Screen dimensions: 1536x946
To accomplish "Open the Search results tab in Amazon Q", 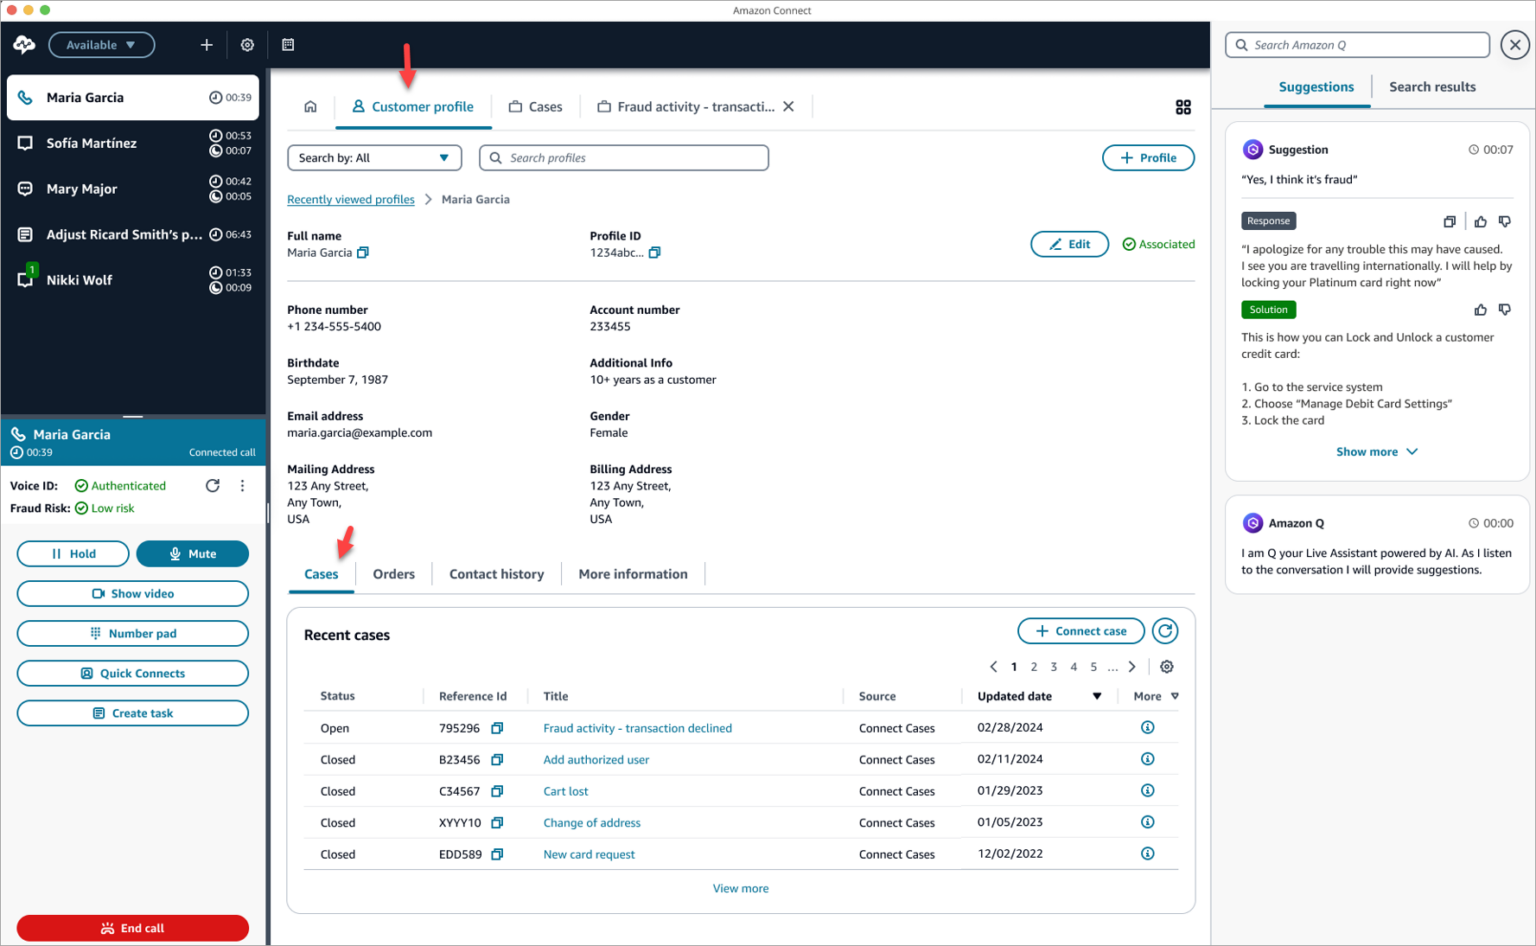I will (1432, 86).
